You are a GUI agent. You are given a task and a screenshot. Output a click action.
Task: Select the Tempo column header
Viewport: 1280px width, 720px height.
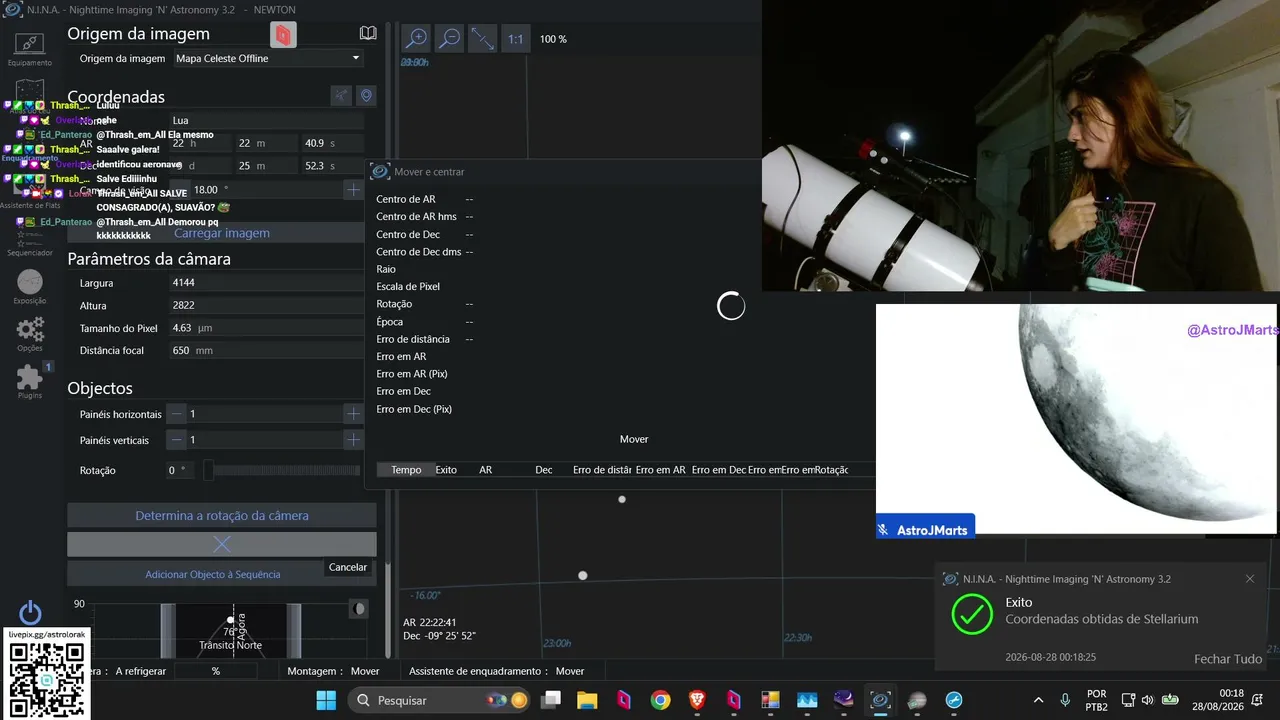[x=406, y=470]
